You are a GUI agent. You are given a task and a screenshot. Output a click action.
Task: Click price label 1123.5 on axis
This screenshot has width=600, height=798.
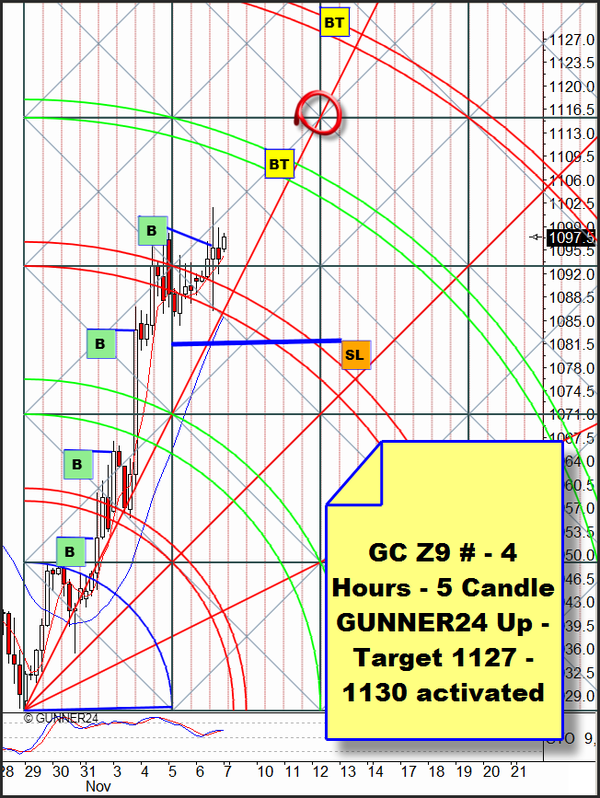tap(571, 63)
